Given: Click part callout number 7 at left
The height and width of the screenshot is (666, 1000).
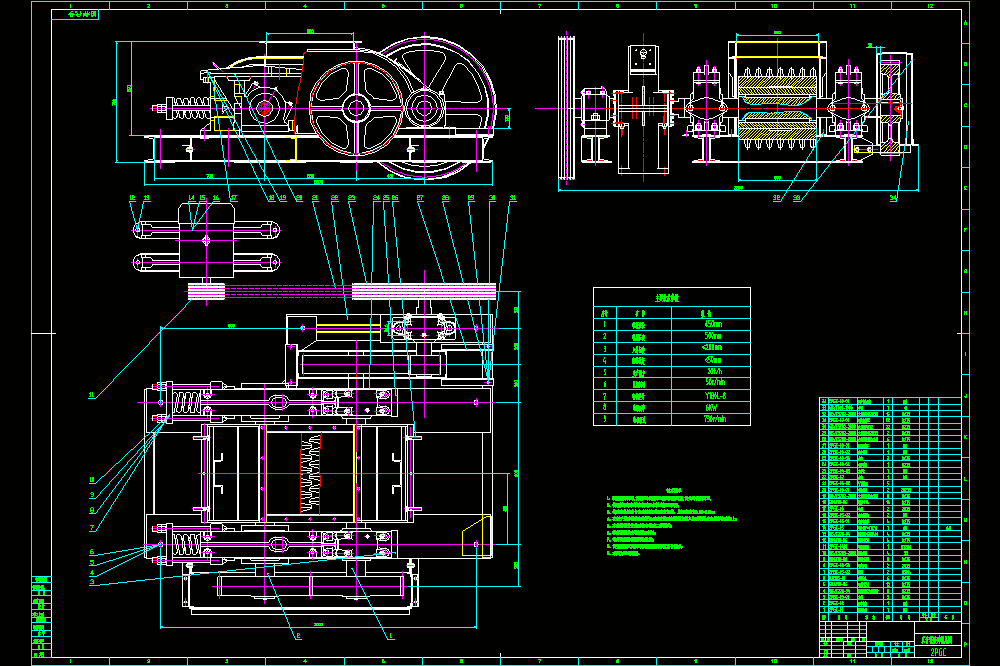Looking at the screenshot, I should 92,528.
